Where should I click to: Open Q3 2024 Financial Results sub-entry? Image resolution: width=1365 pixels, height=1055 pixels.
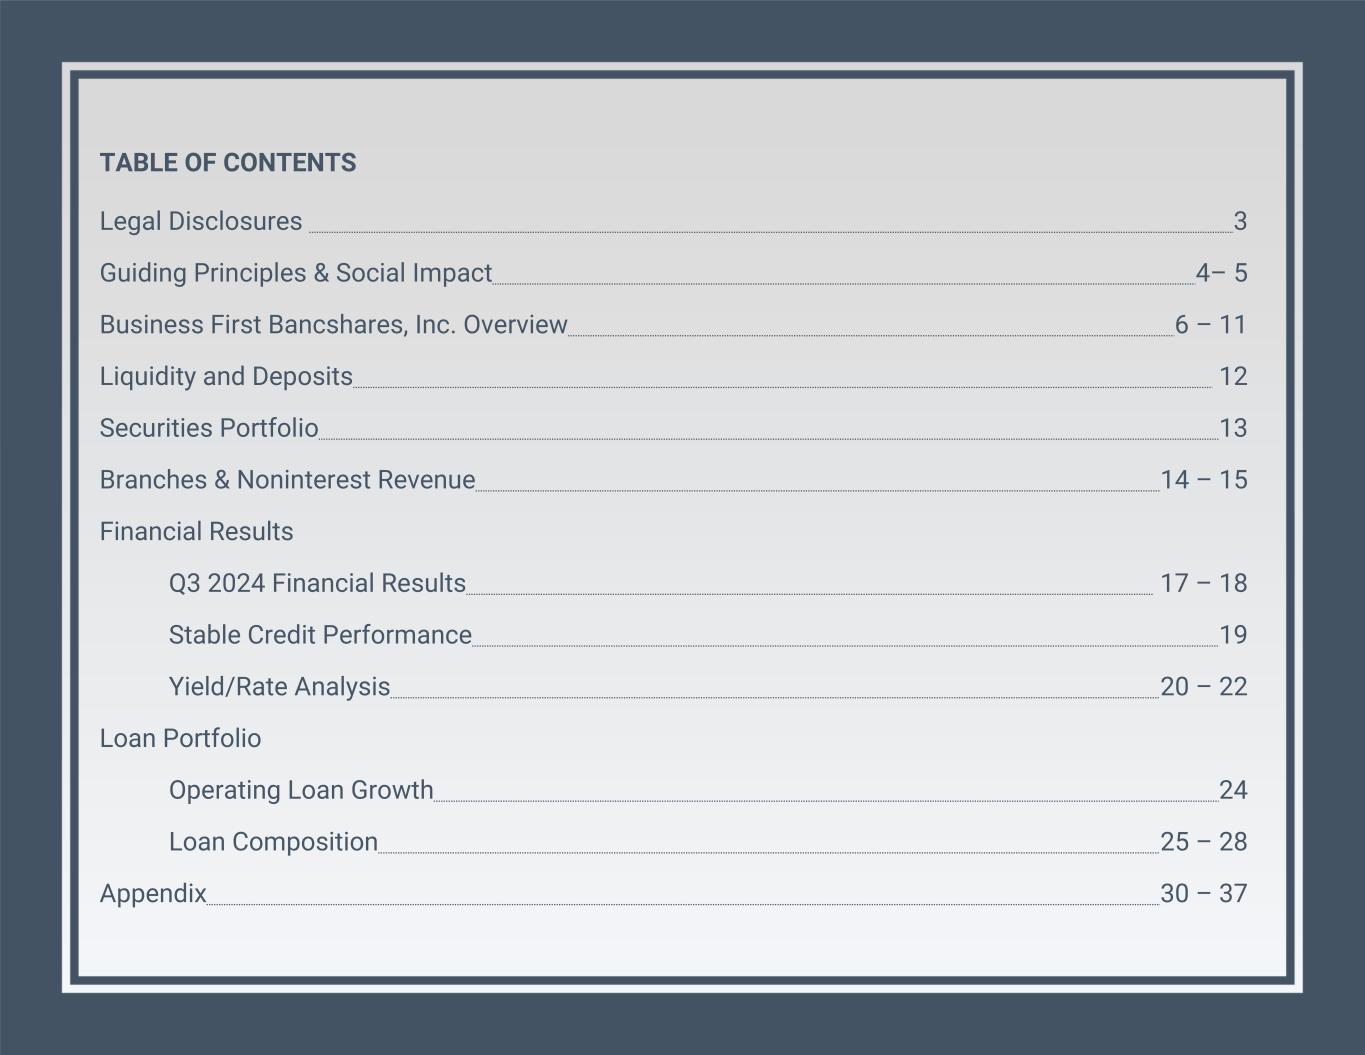click(x=317, y=583)
